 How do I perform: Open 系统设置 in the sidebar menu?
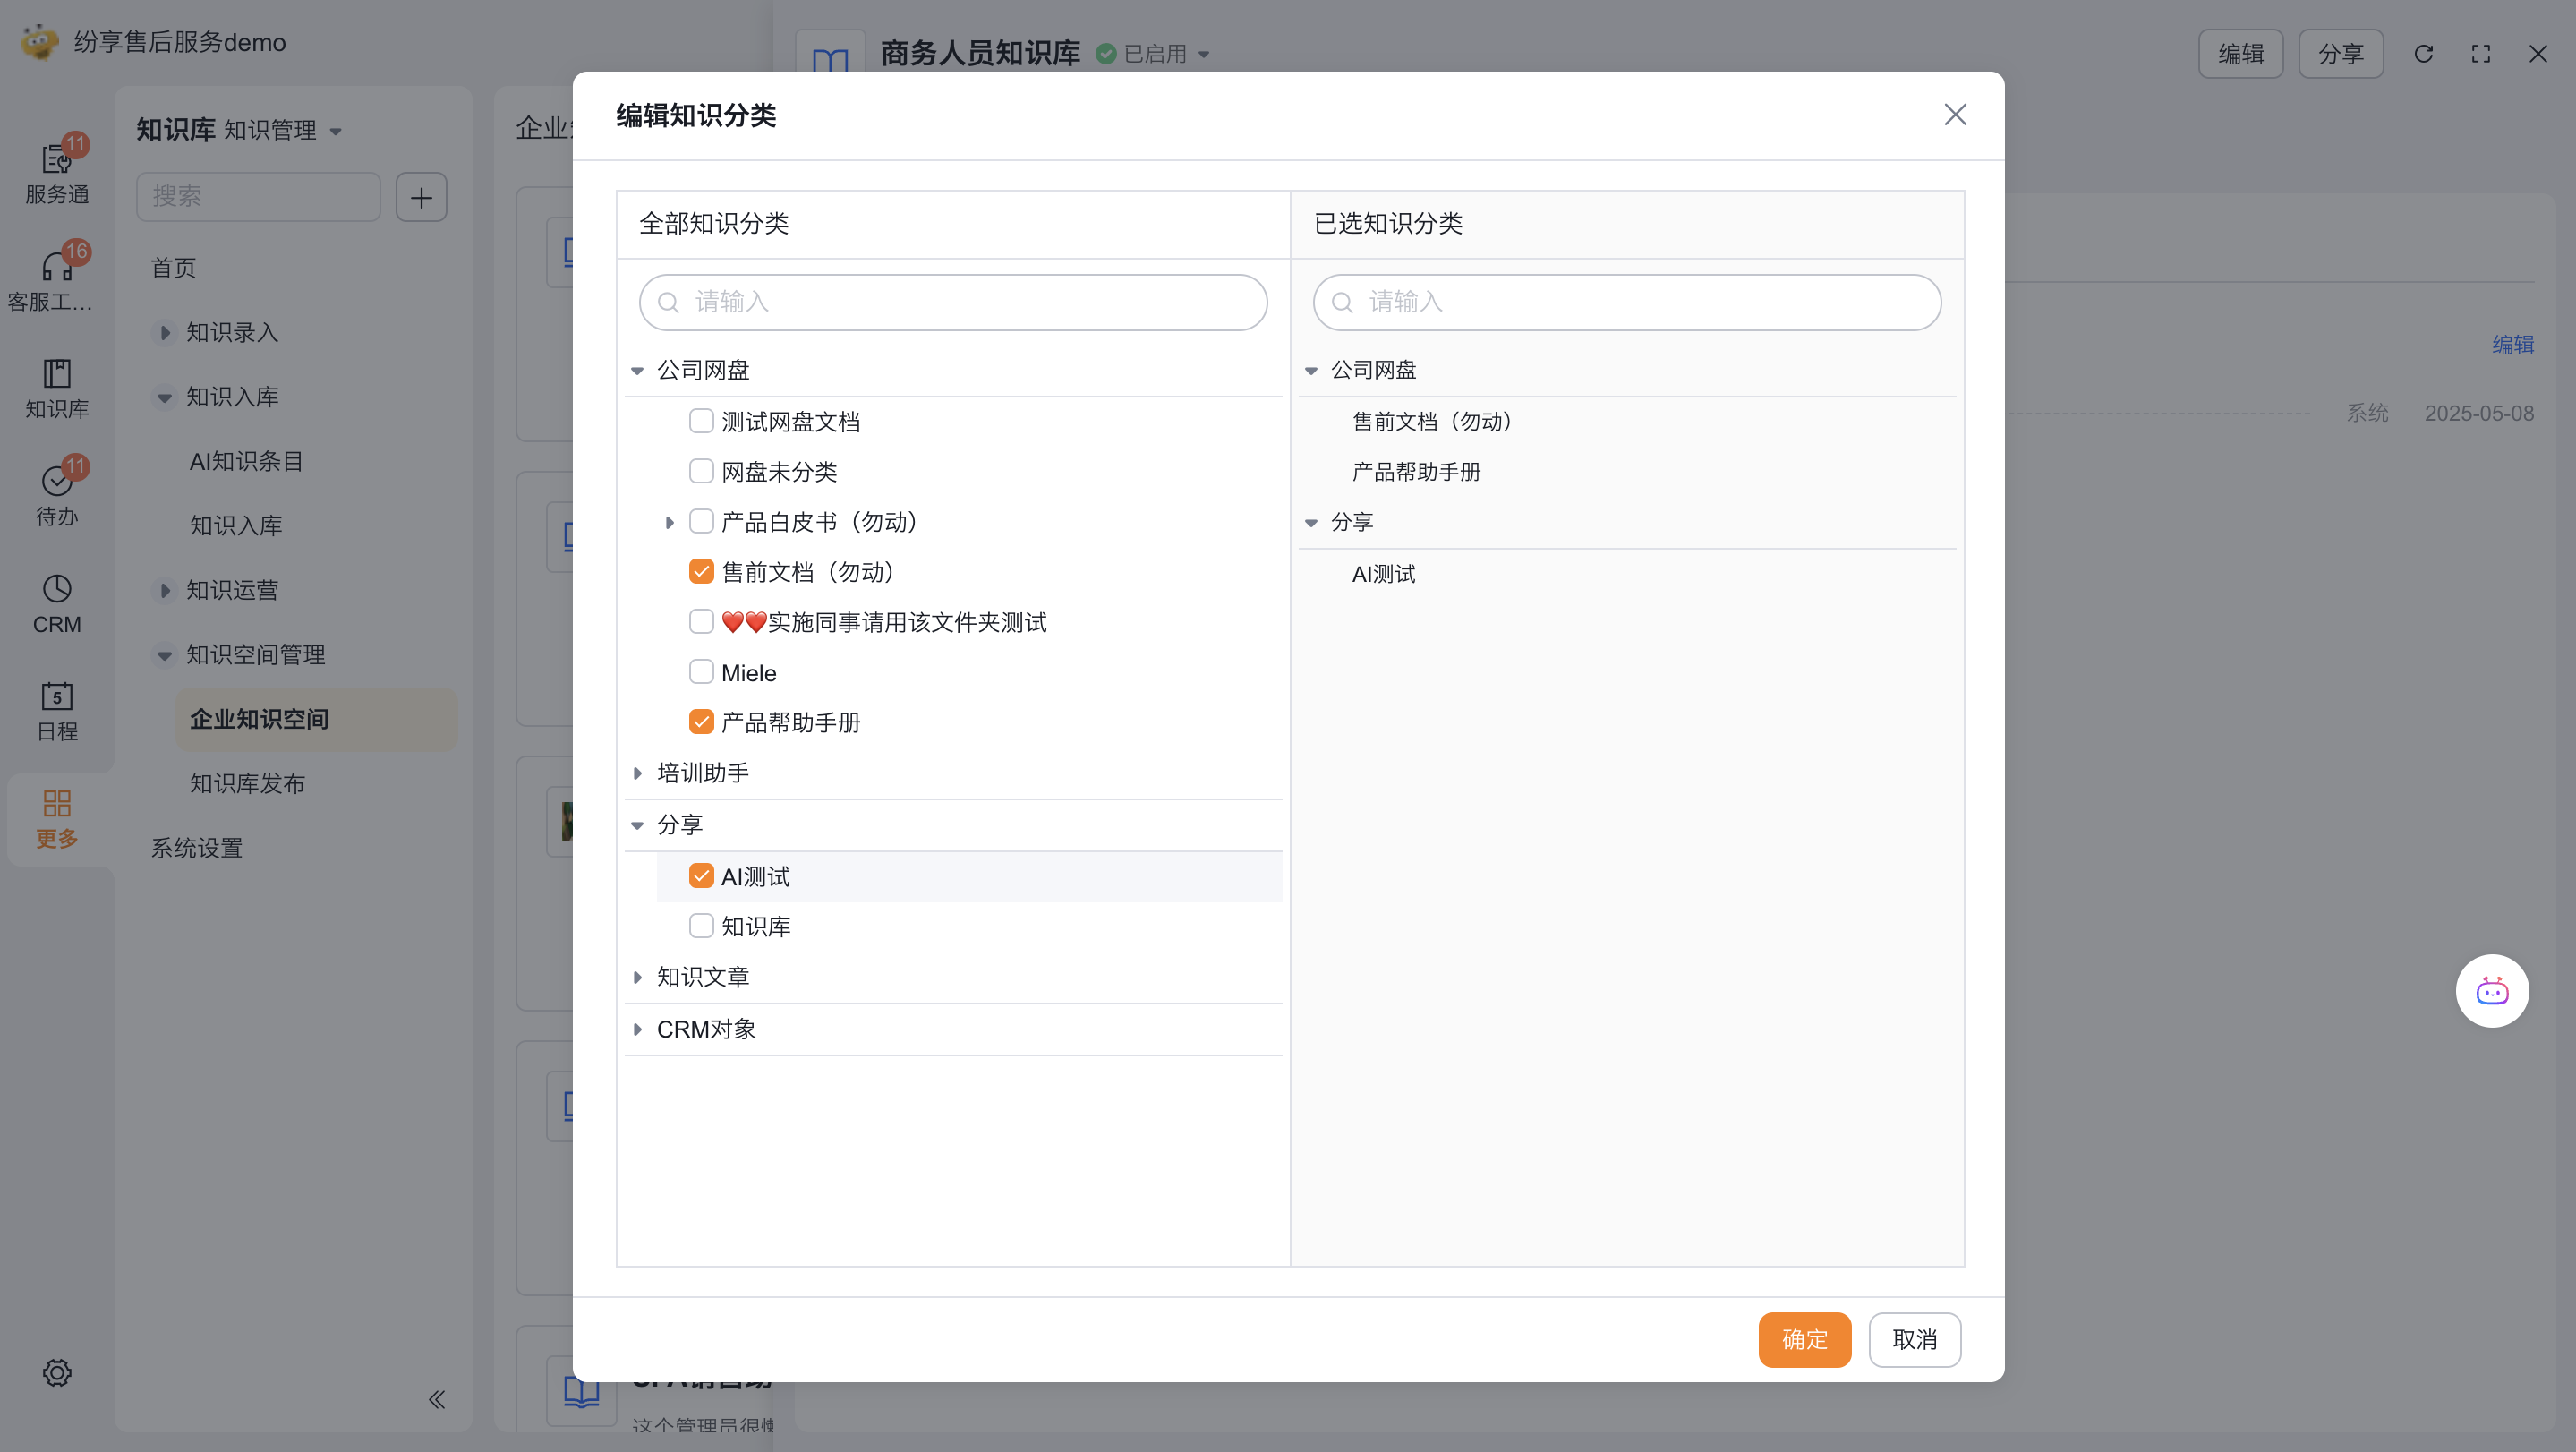pos(196,848)
